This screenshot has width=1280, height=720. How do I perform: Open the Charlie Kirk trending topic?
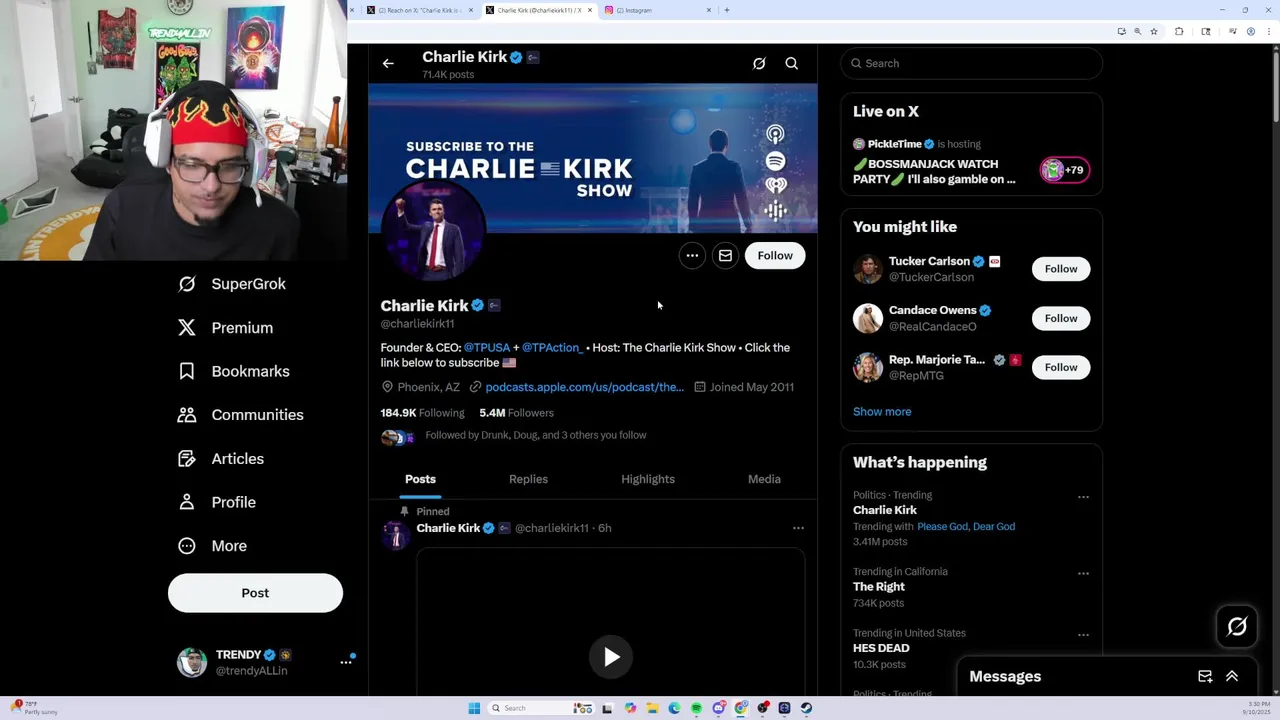pyautogui.click(x=885, y=510)
